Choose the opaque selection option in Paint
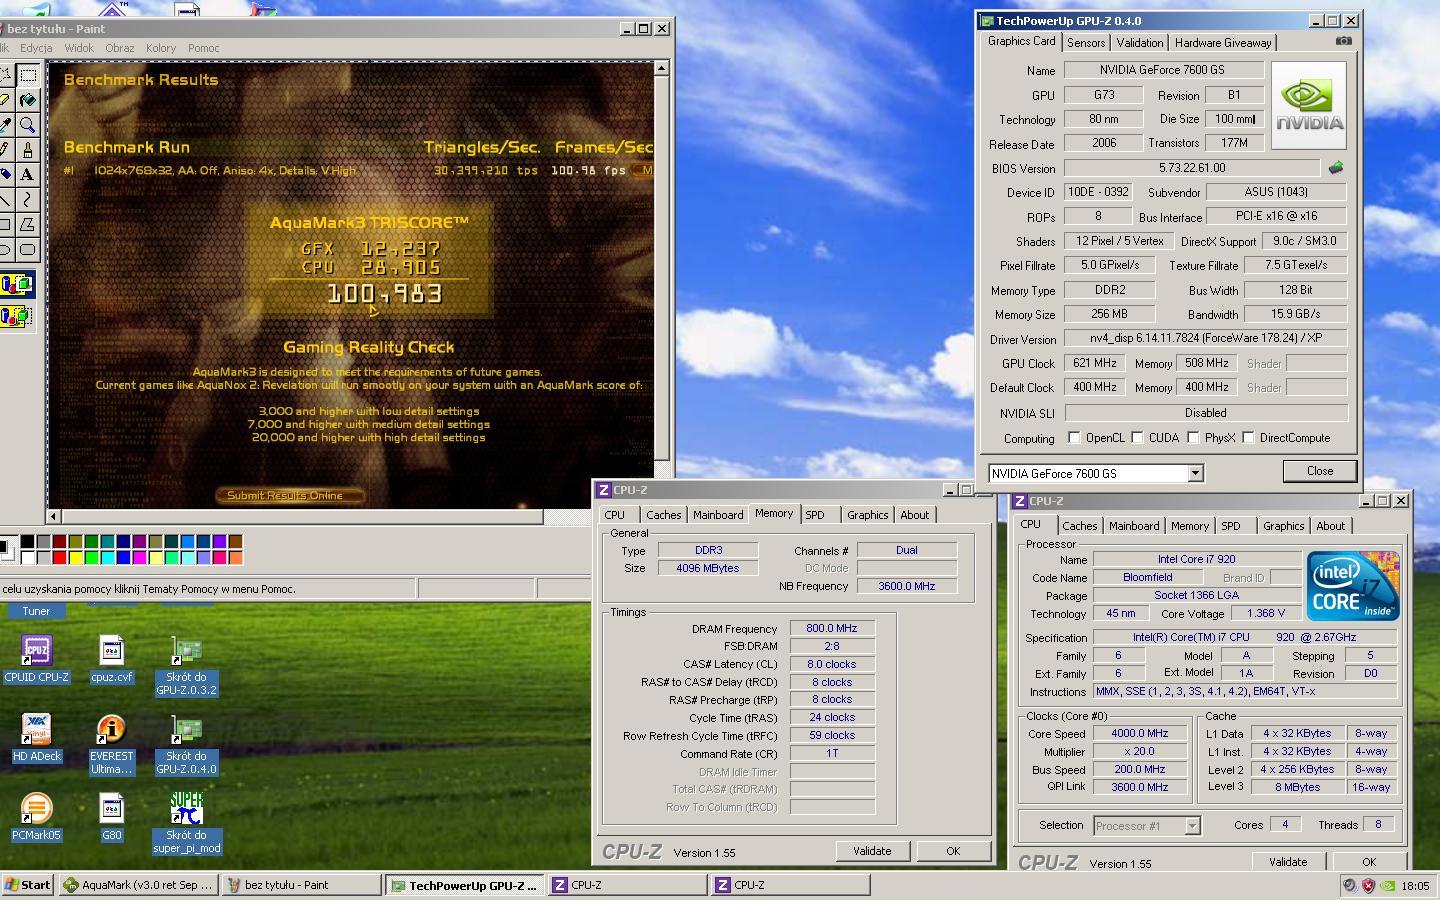The image size is (1440, 900). click(16, 284)
